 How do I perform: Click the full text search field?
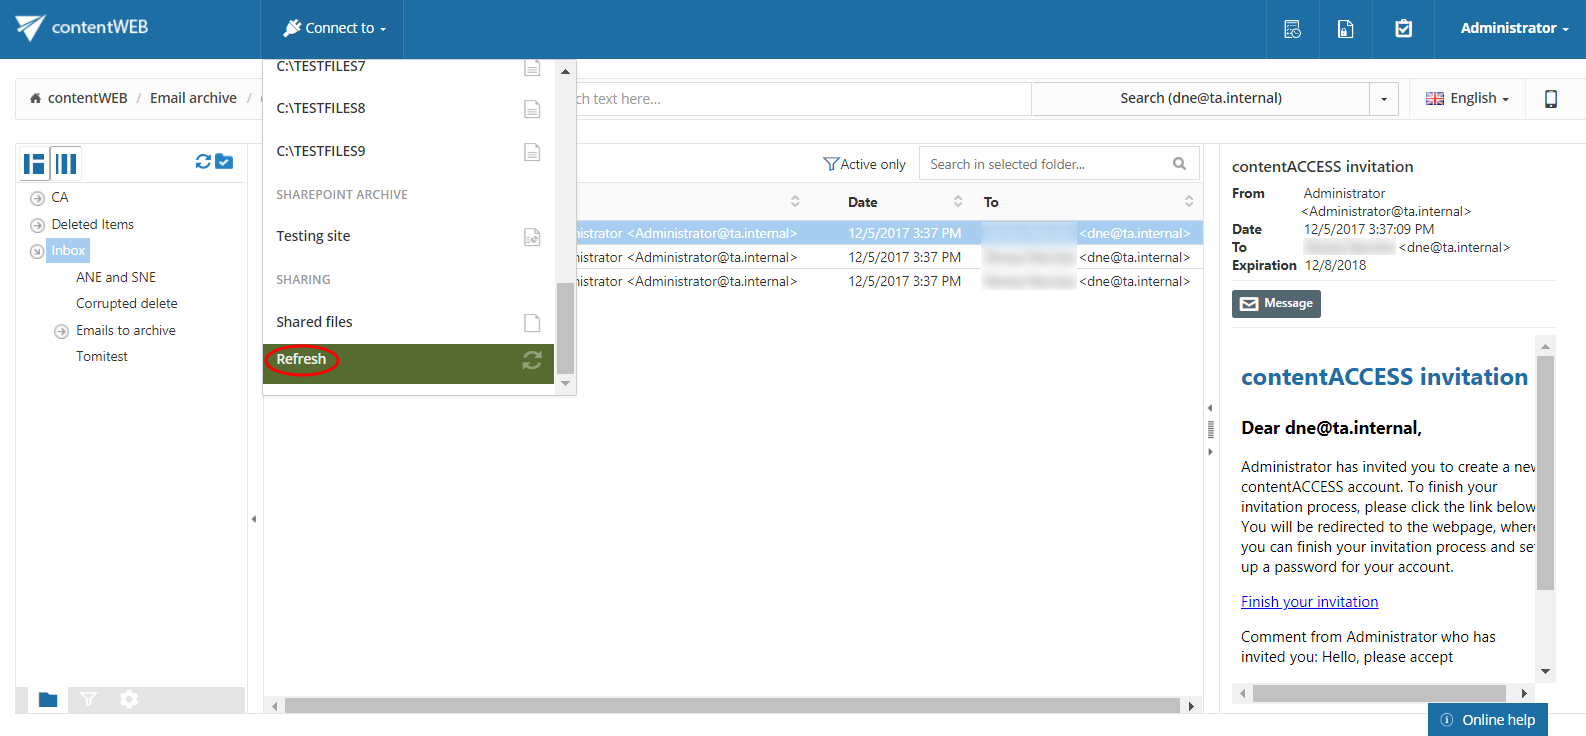pyautogui.click(x=805, y=99)
